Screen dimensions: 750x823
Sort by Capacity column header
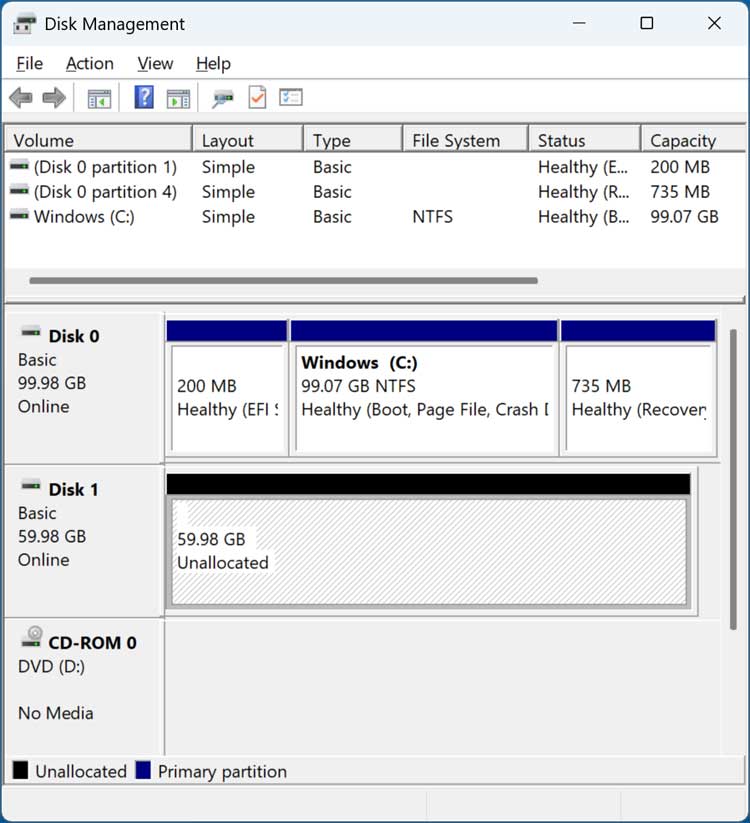[693, 140]
